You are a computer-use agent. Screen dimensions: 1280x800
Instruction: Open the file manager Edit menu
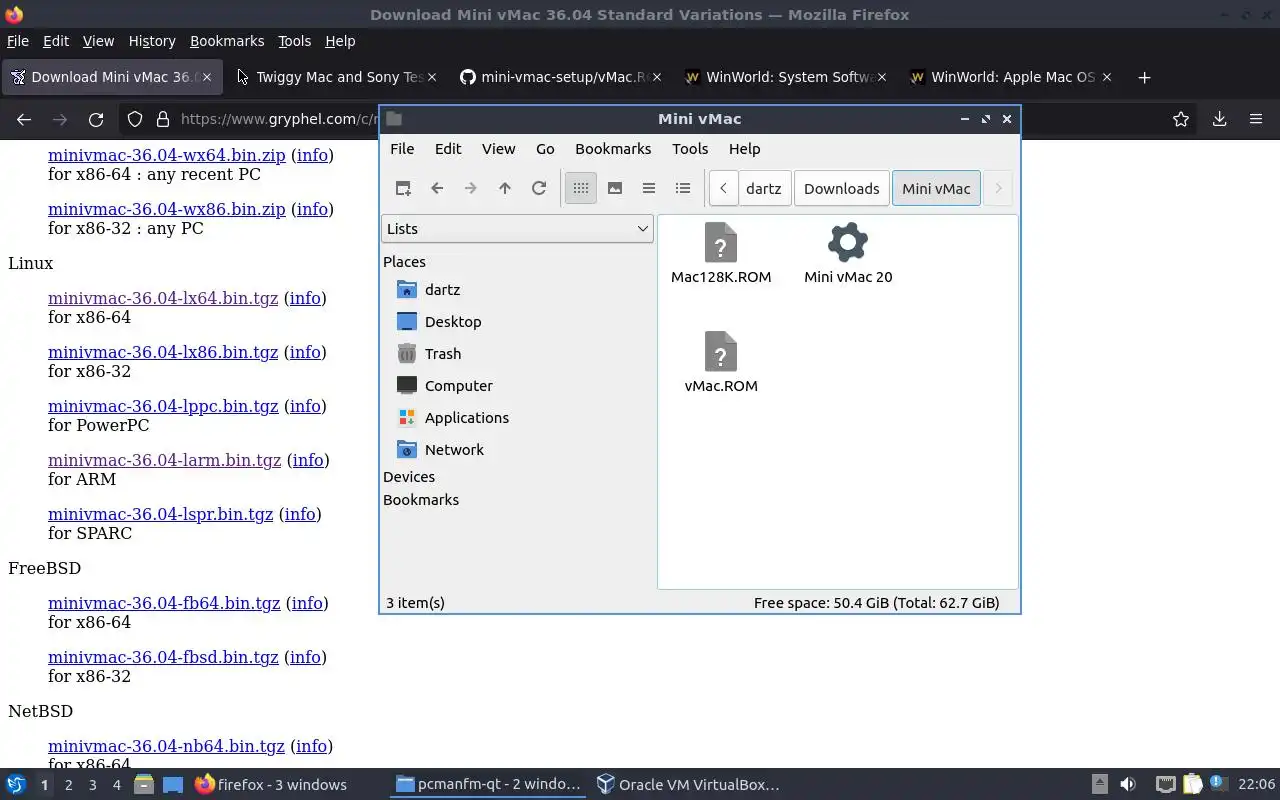click(x=448, y=148)
